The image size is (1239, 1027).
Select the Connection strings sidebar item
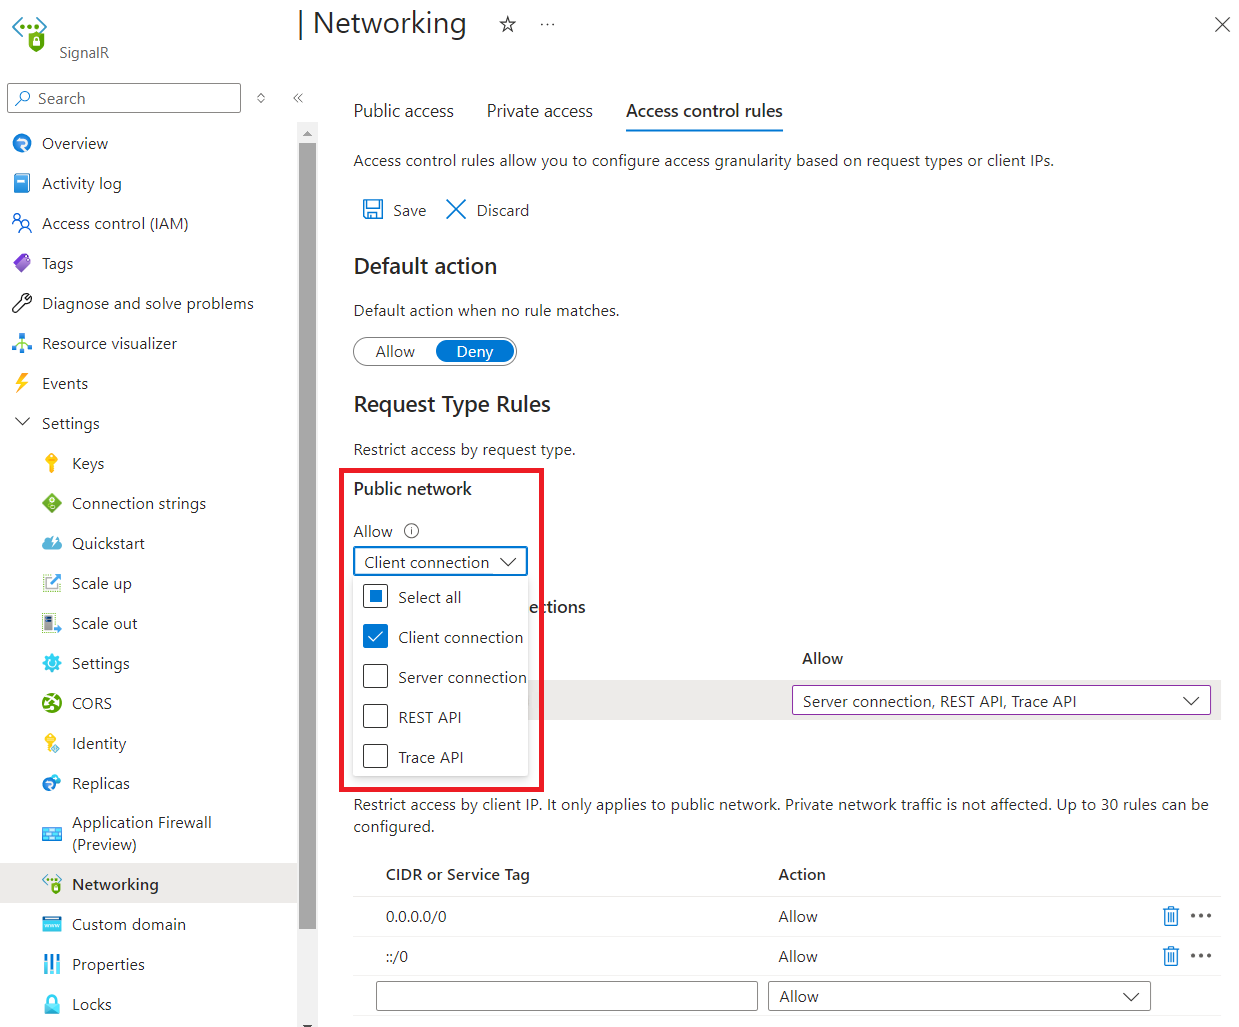click(x=138, y=503)
